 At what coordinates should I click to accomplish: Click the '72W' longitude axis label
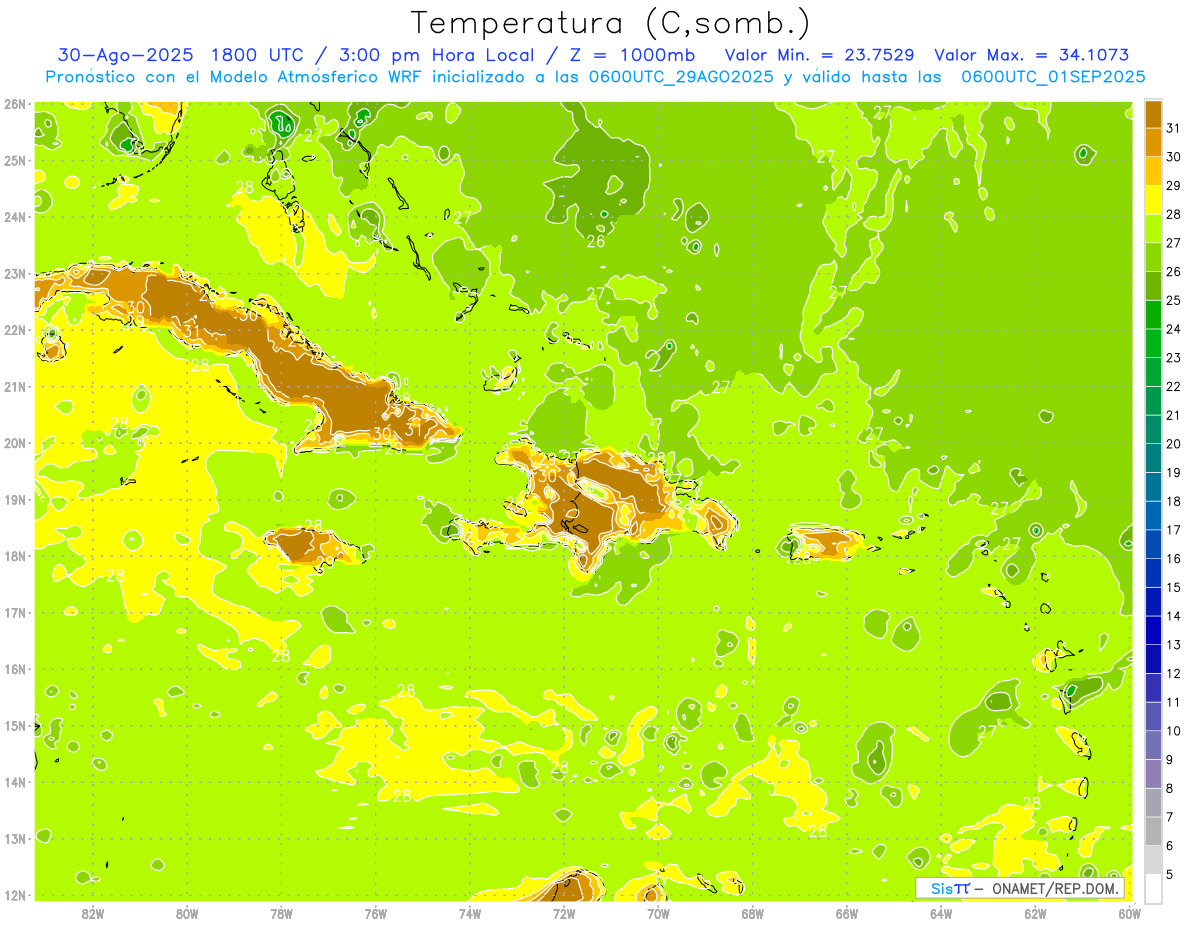click(x=564, y=913)
